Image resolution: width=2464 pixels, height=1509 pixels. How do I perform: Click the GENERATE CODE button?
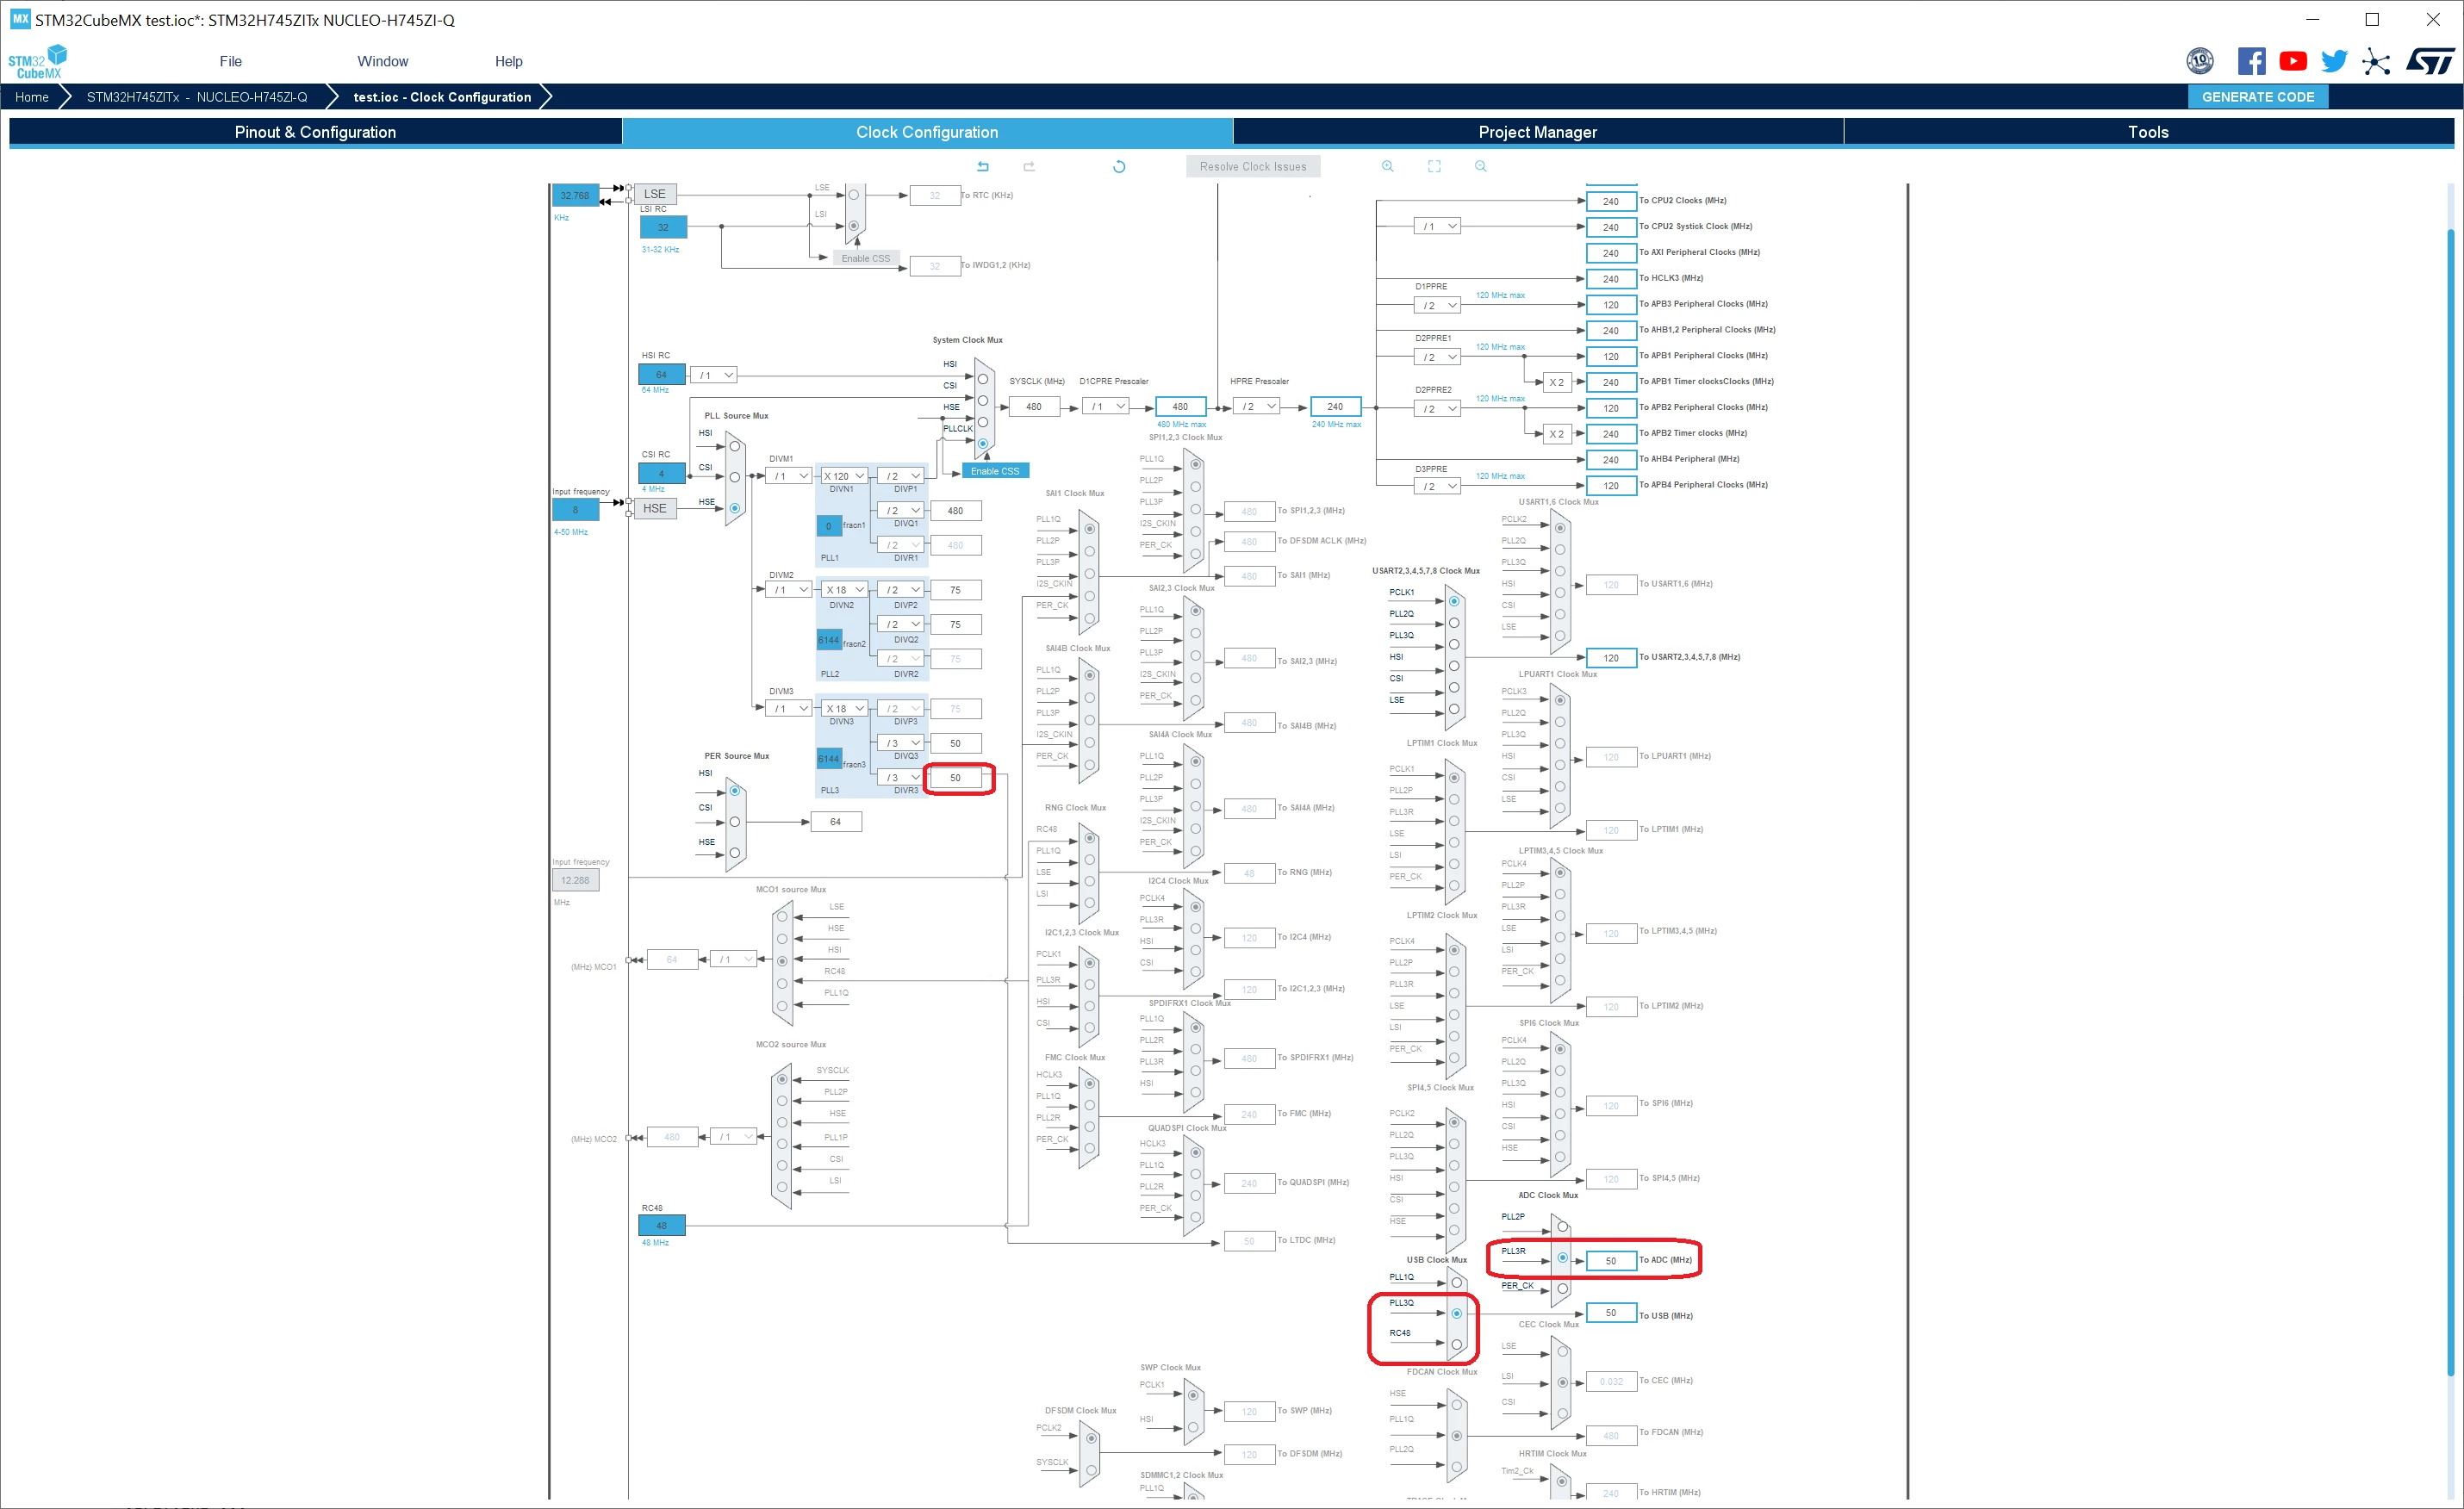(2258, 97)
